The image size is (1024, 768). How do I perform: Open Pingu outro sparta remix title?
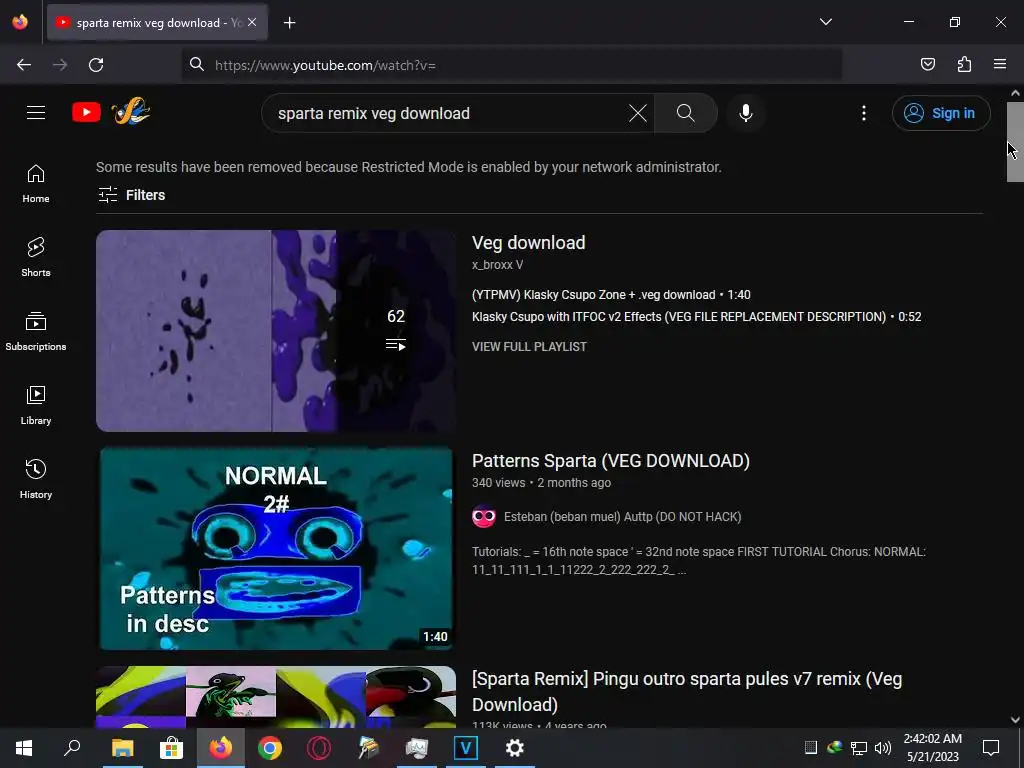tap(687, 692)
